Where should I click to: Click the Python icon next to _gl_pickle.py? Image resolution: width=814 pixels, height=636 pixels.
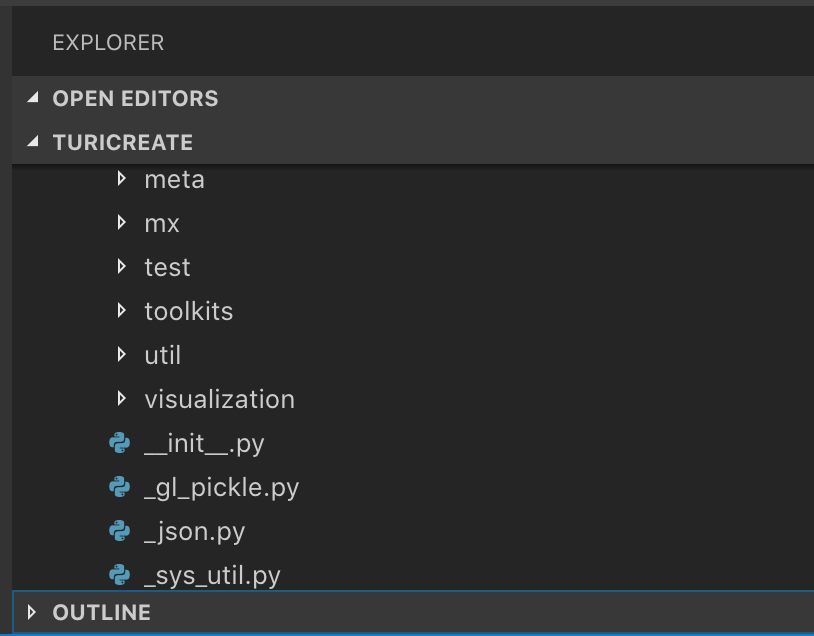click(119, 487)
